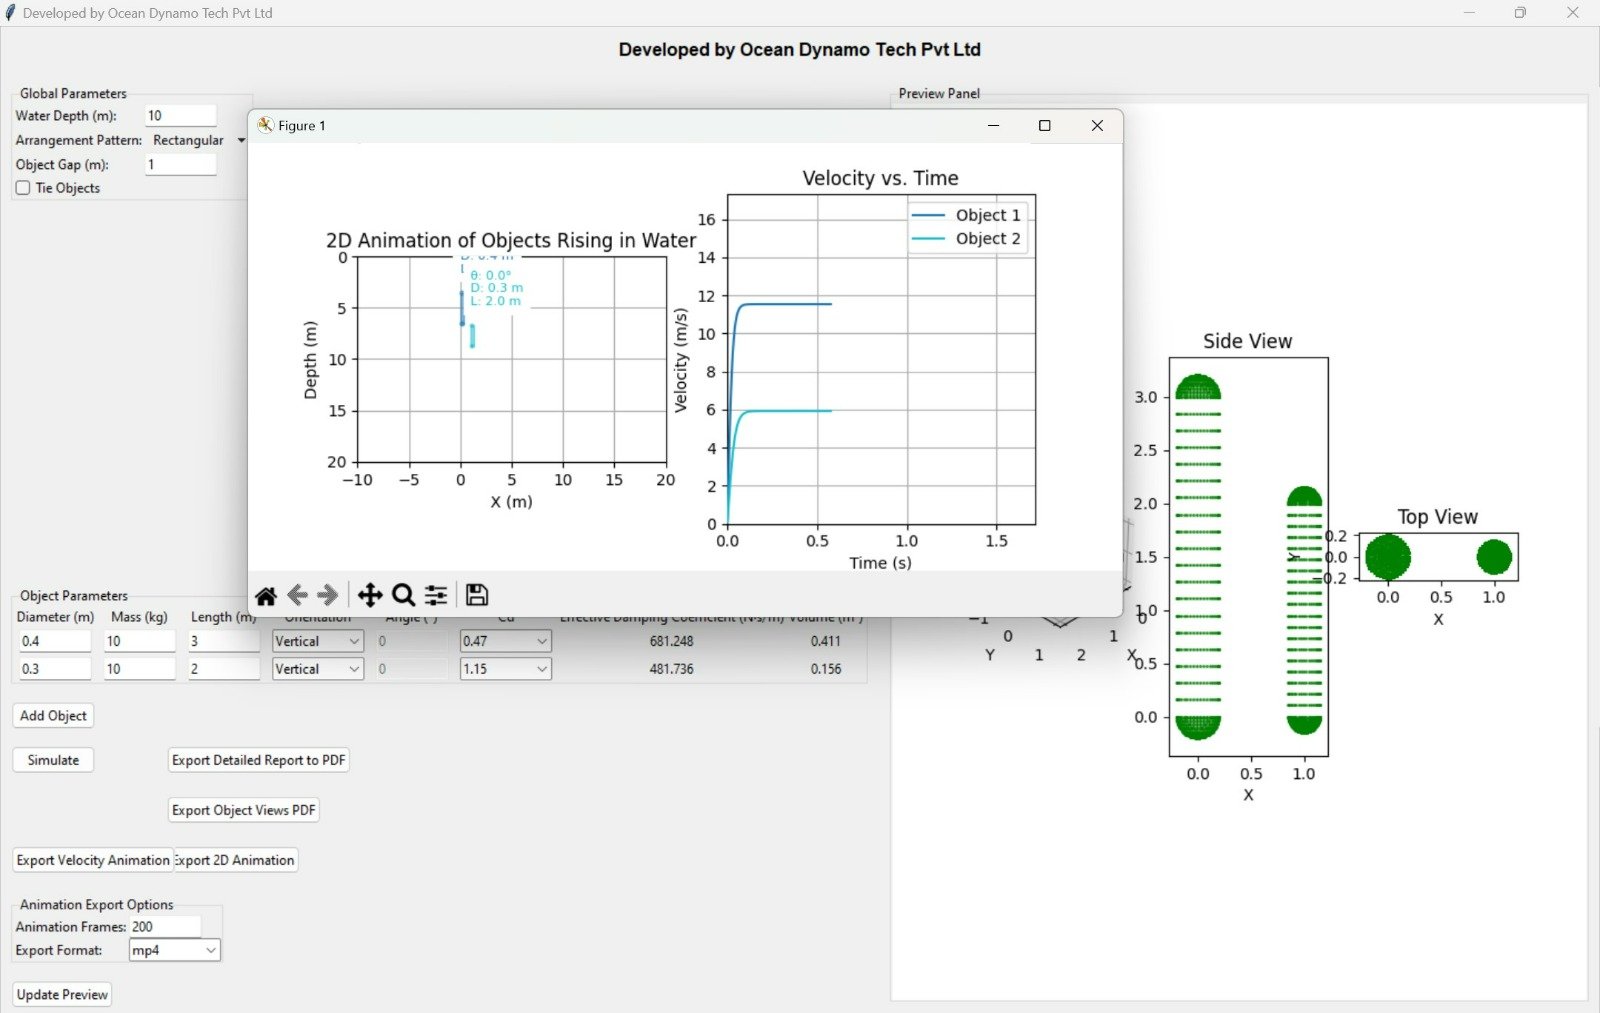Click the Update Preview button
1600x1013 pixels.
point(62,995)
